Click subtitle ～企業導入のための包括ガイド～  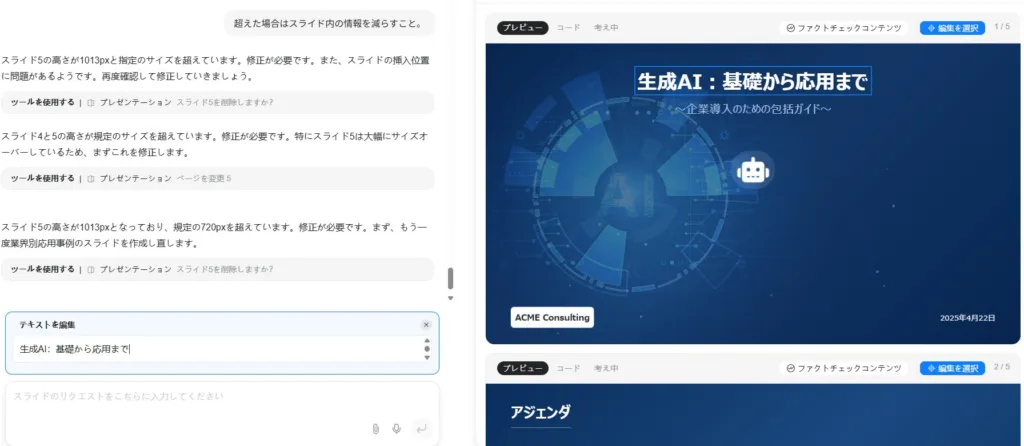coord(752,108)
